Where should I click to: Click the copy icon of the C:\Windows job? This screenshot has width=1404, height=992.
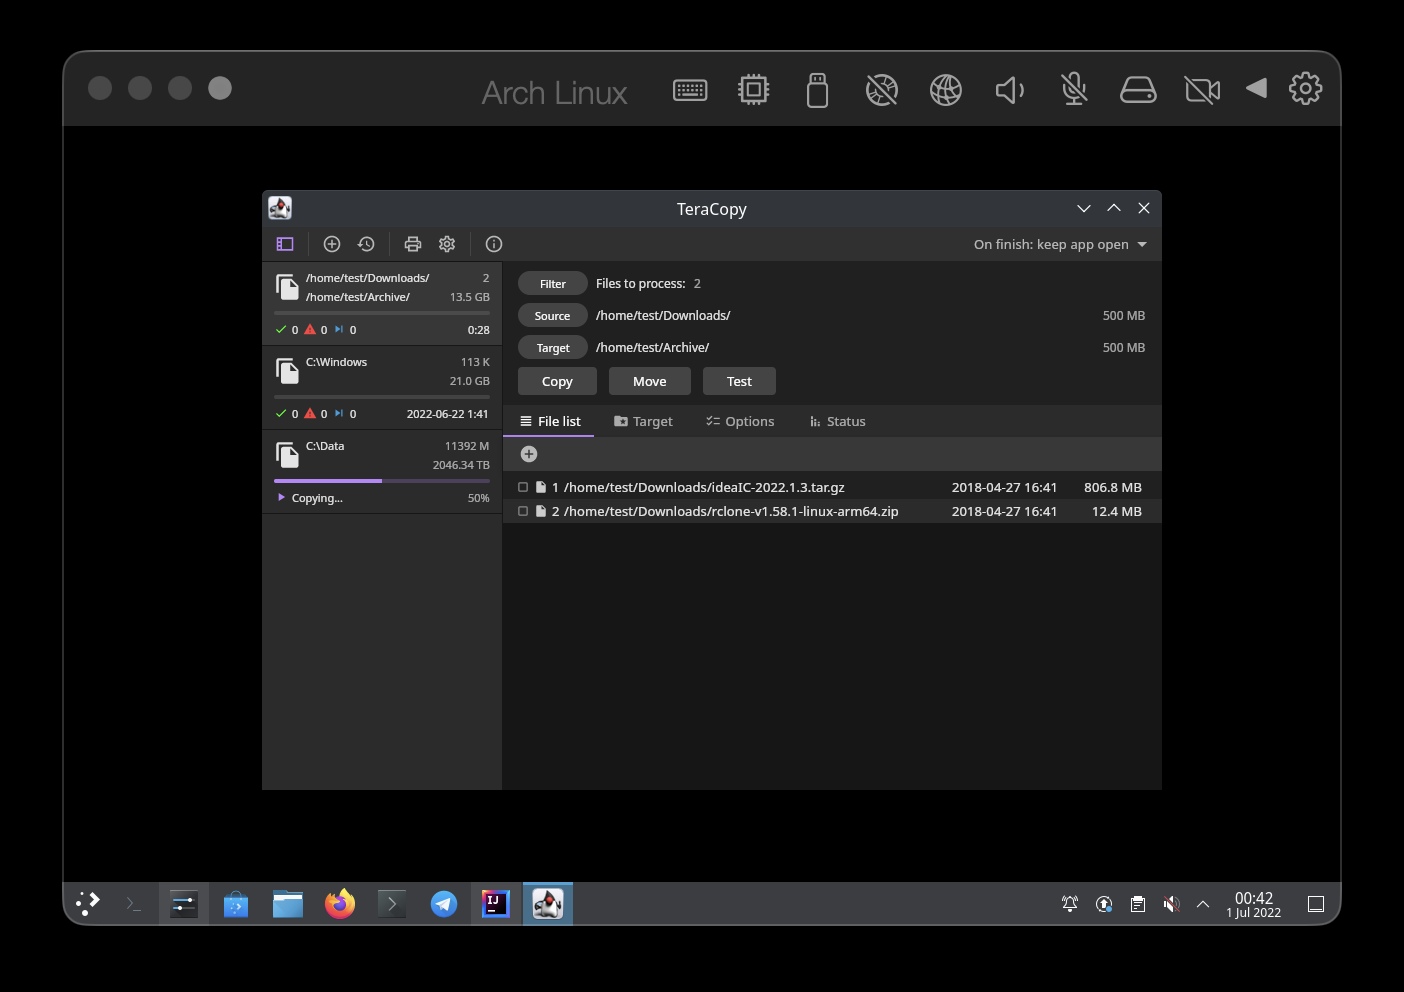(287, 371)
